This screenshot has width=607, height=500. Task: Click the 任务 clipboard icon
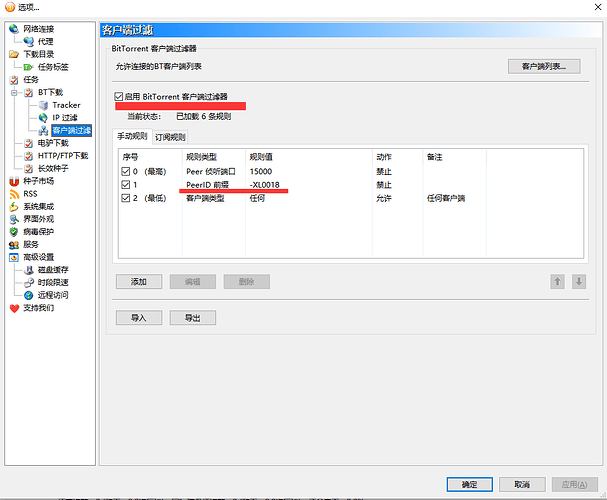[x=14, y=80]
